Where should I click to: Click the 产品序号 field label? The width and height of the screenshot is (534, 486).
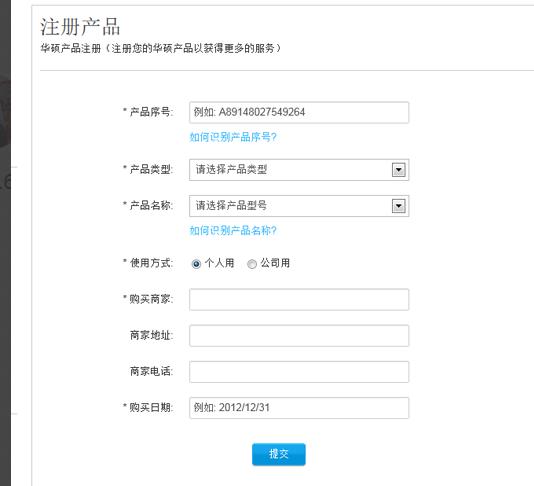150,112
